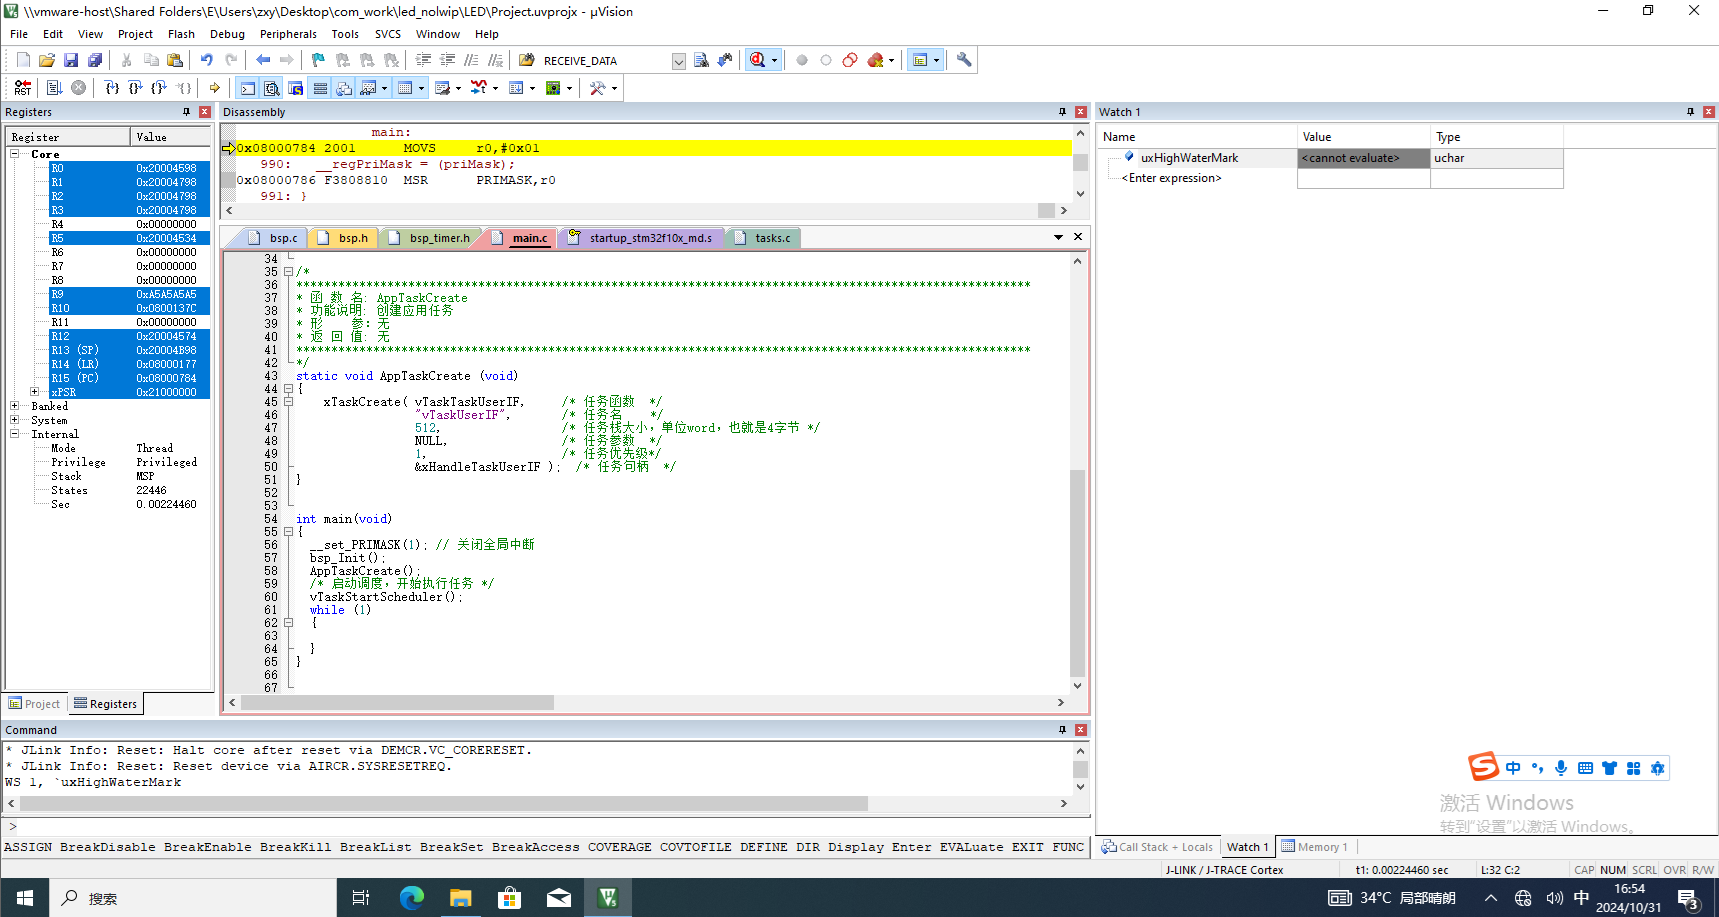Viewport: 1719px width, 917px height.
Task: Switch to the Project panel tab
Action: coord(35,704)
